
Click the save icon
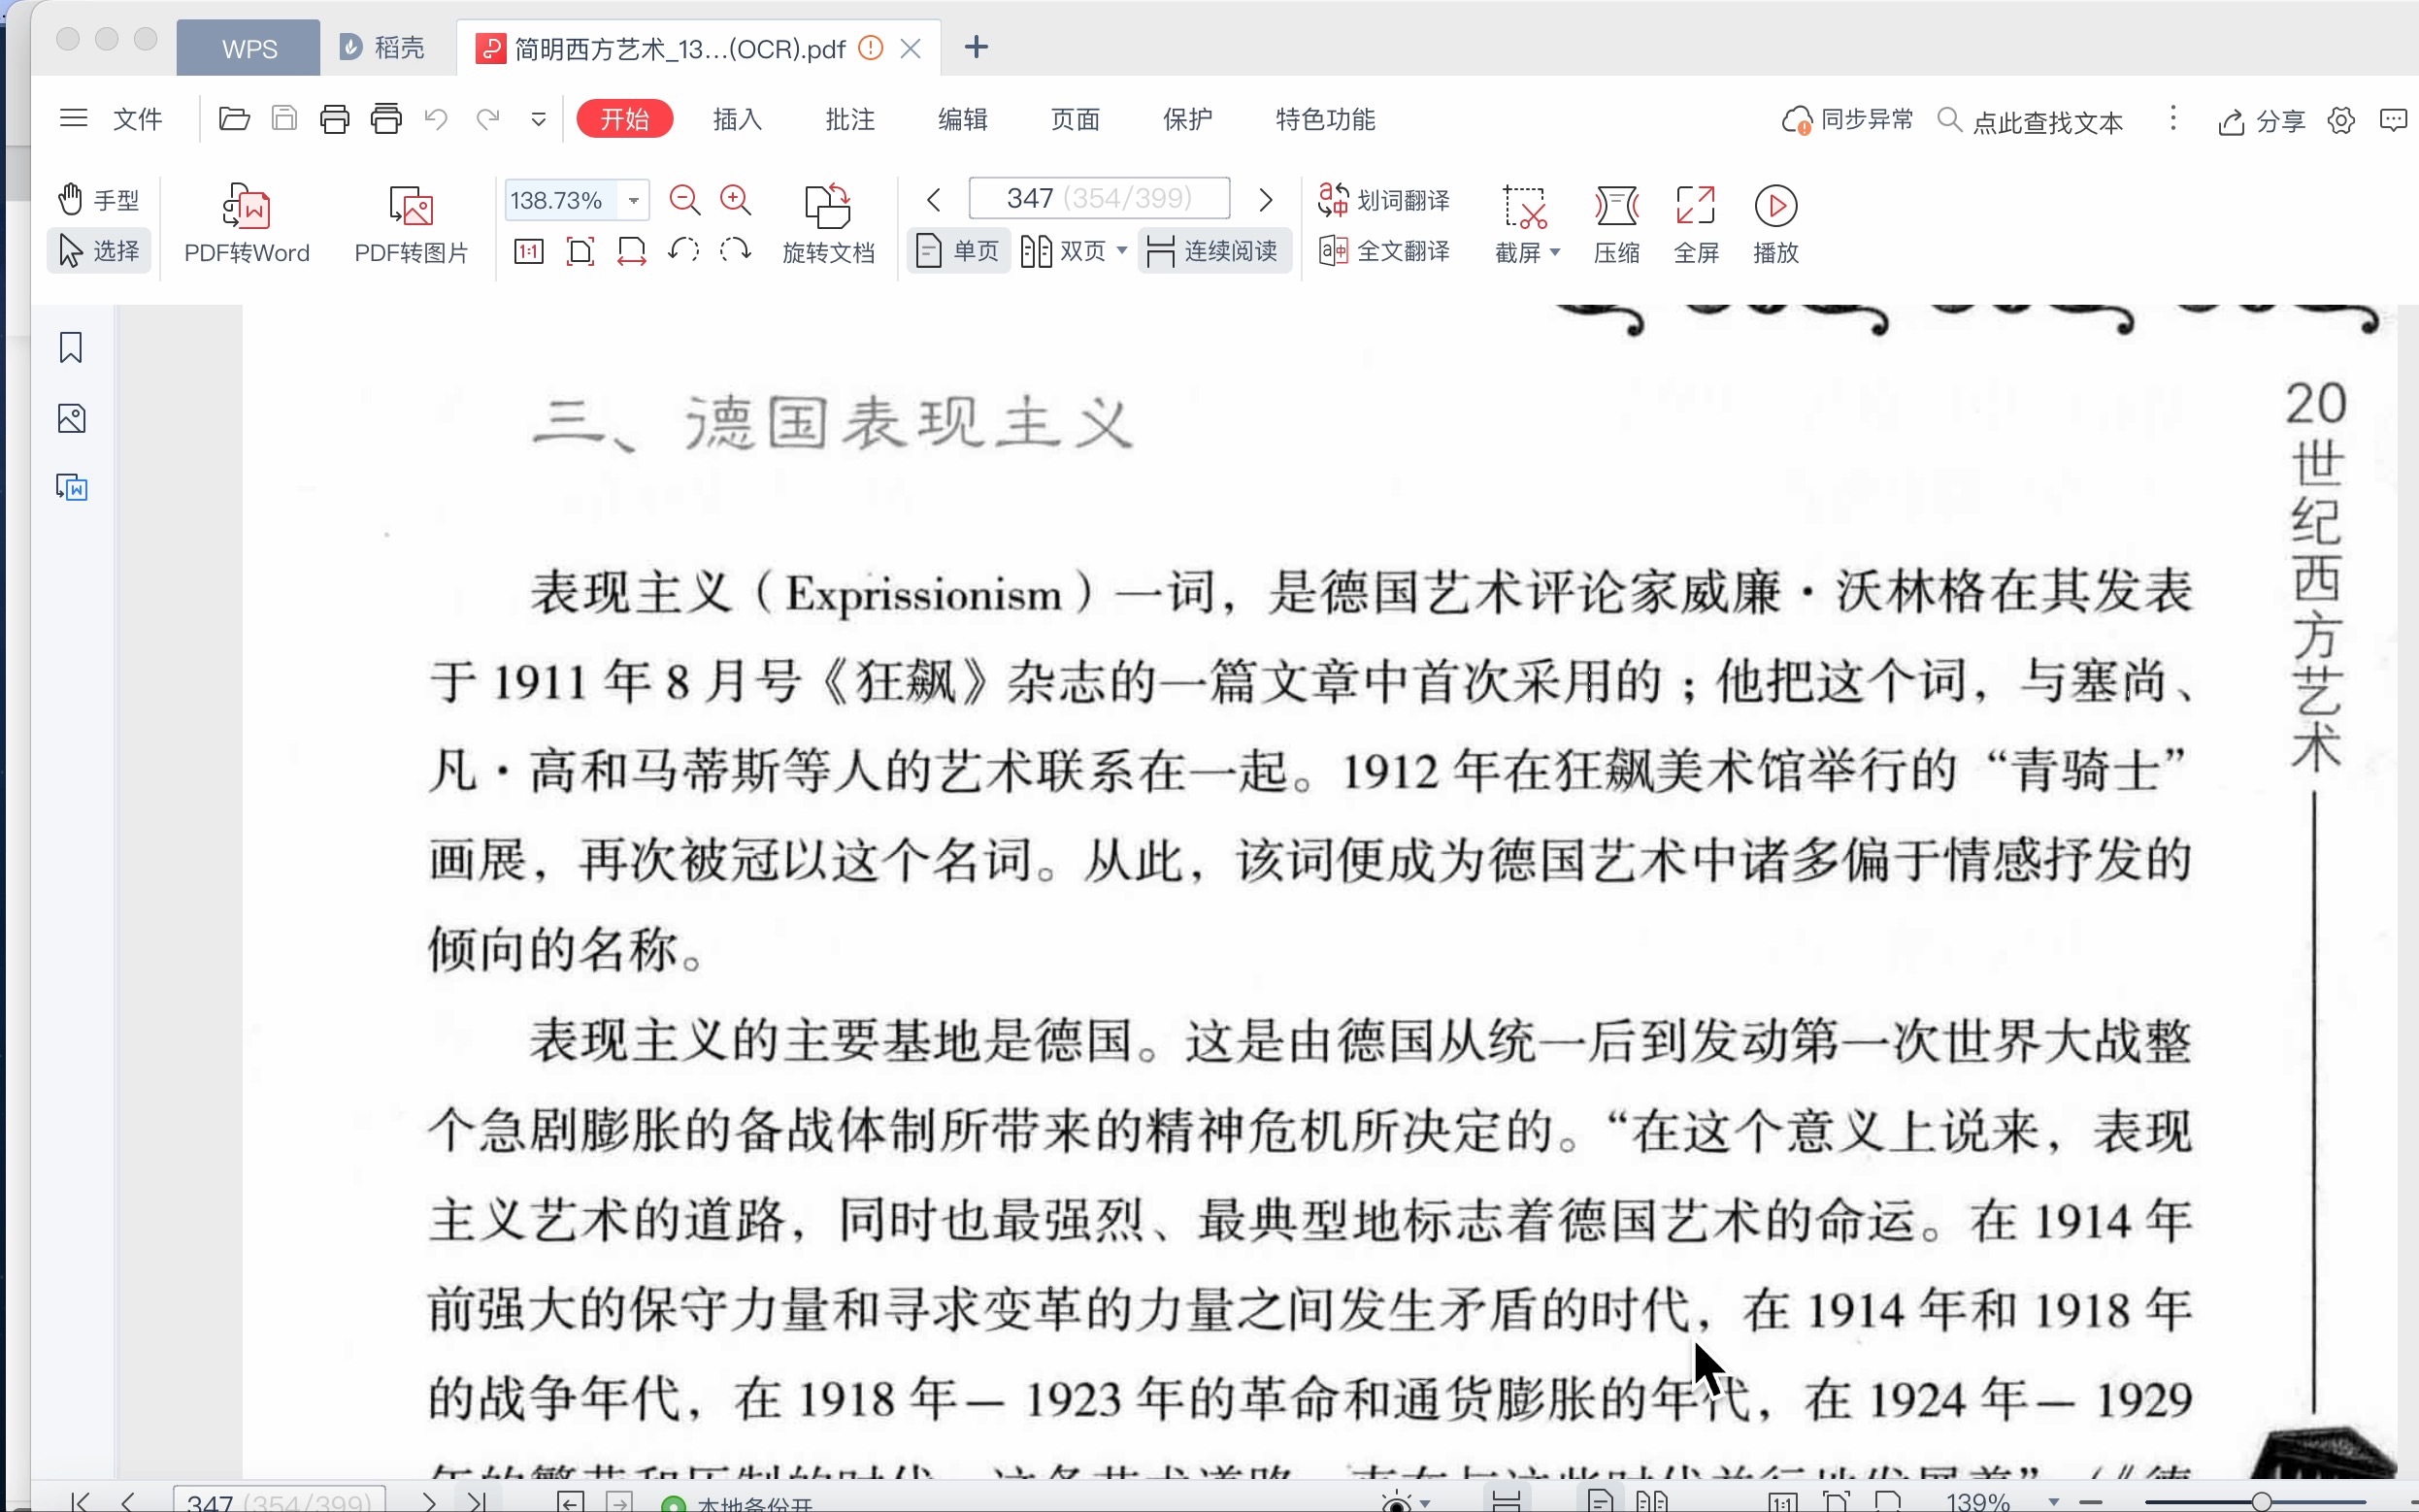(x=284, y=119)
